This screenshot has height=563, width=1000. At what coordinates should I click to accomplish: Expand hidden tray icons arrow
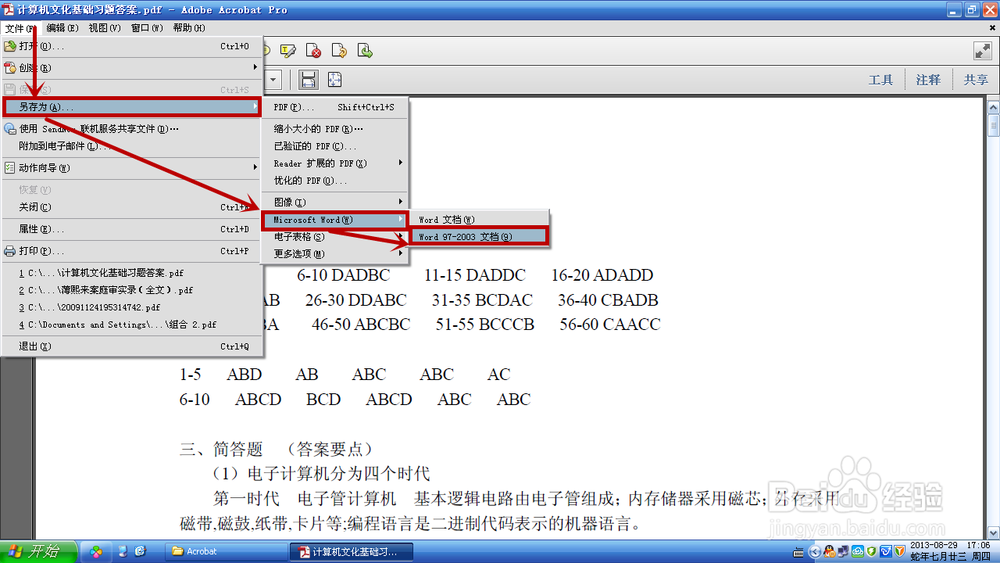[x=814, y=552]
